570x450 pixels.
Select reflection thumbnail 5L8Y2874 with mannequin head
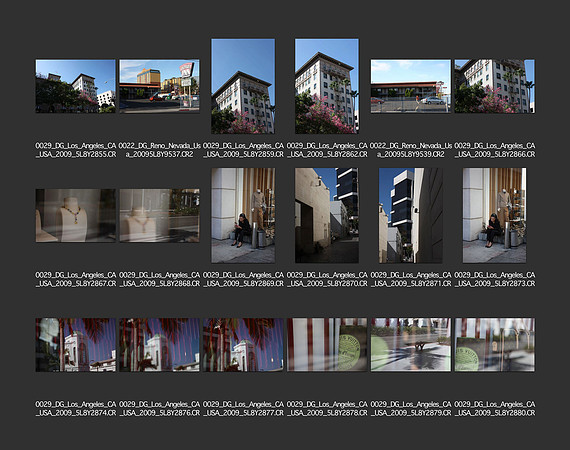(76, 345)
